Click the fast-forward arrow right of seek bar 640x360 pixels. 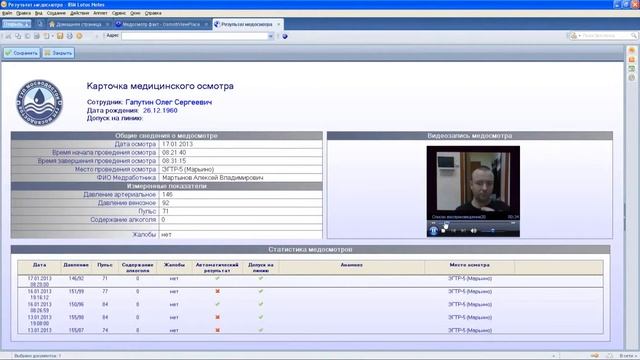pyautogui.click(x=513, y=223)
